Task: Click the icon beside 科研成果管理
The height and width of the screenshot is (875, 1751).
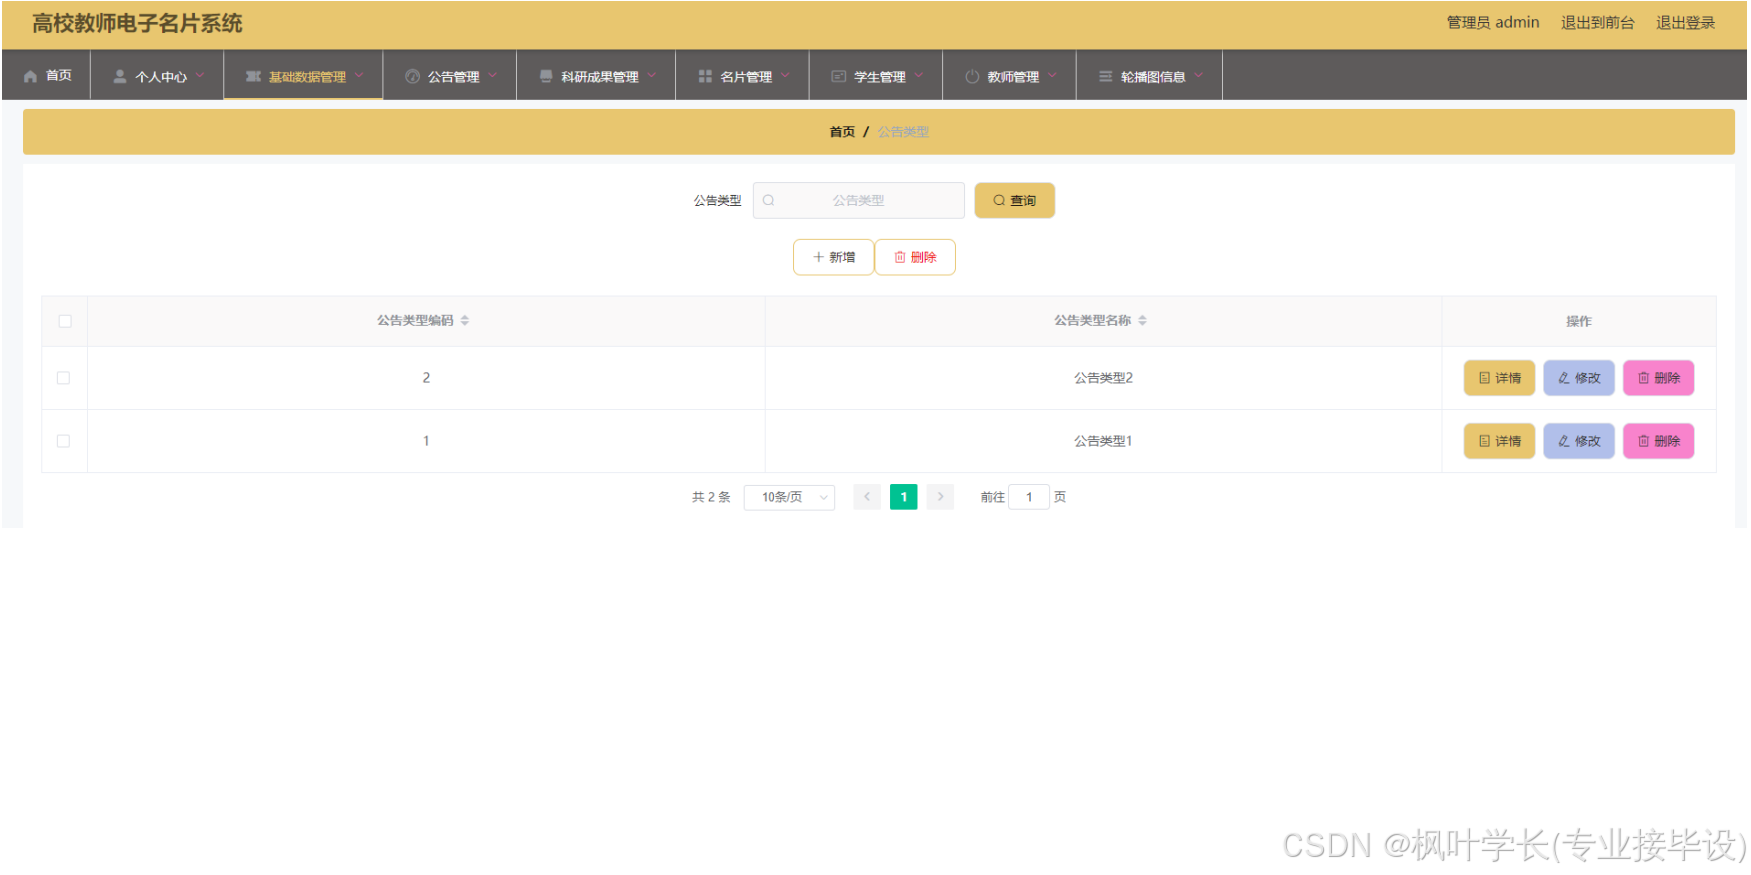Action: pos(546,76)
